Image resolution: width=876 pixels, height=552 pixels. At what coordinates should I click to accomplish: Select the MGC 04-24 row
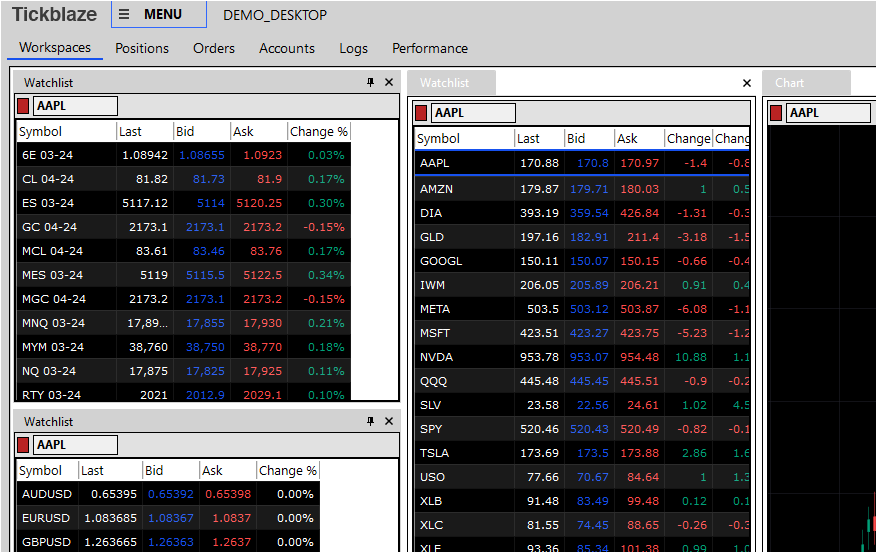point(184,299)
